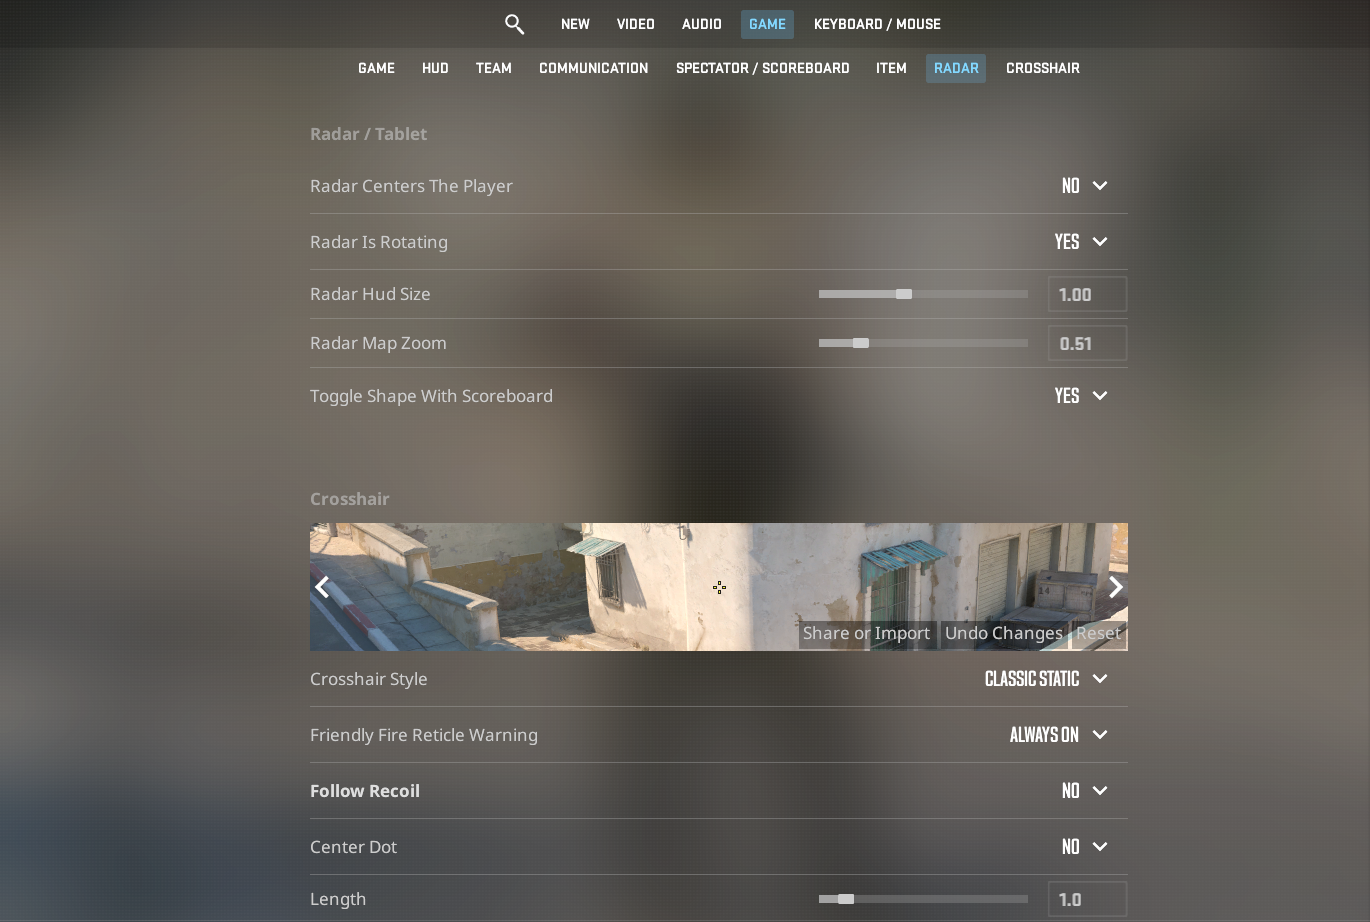Click the Crosshair section heading
Viewport: 1370px width, 922px height.
coord(350,499)
